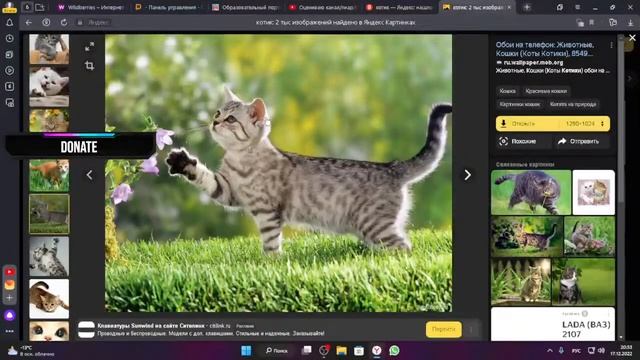Open Alice assistant purple icon in sidebar
Image resolution: width=640 pixels, height=360 pixels.
pos(10,315)
